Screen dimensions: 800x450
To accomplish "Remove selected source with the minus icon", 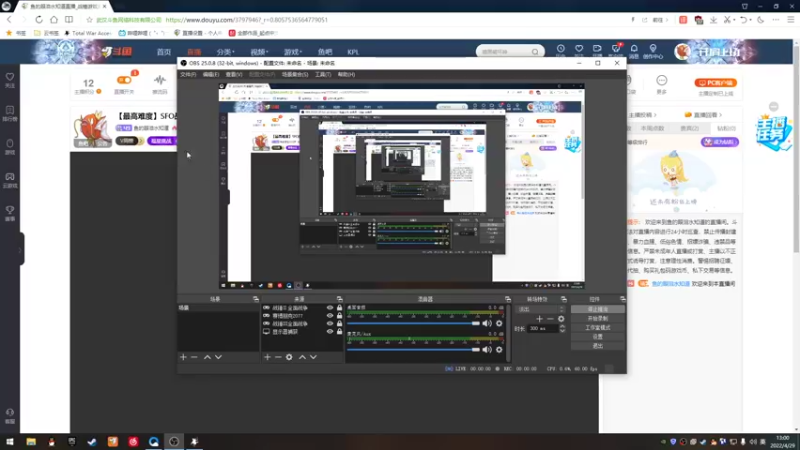I will click(x=278, y=357).
